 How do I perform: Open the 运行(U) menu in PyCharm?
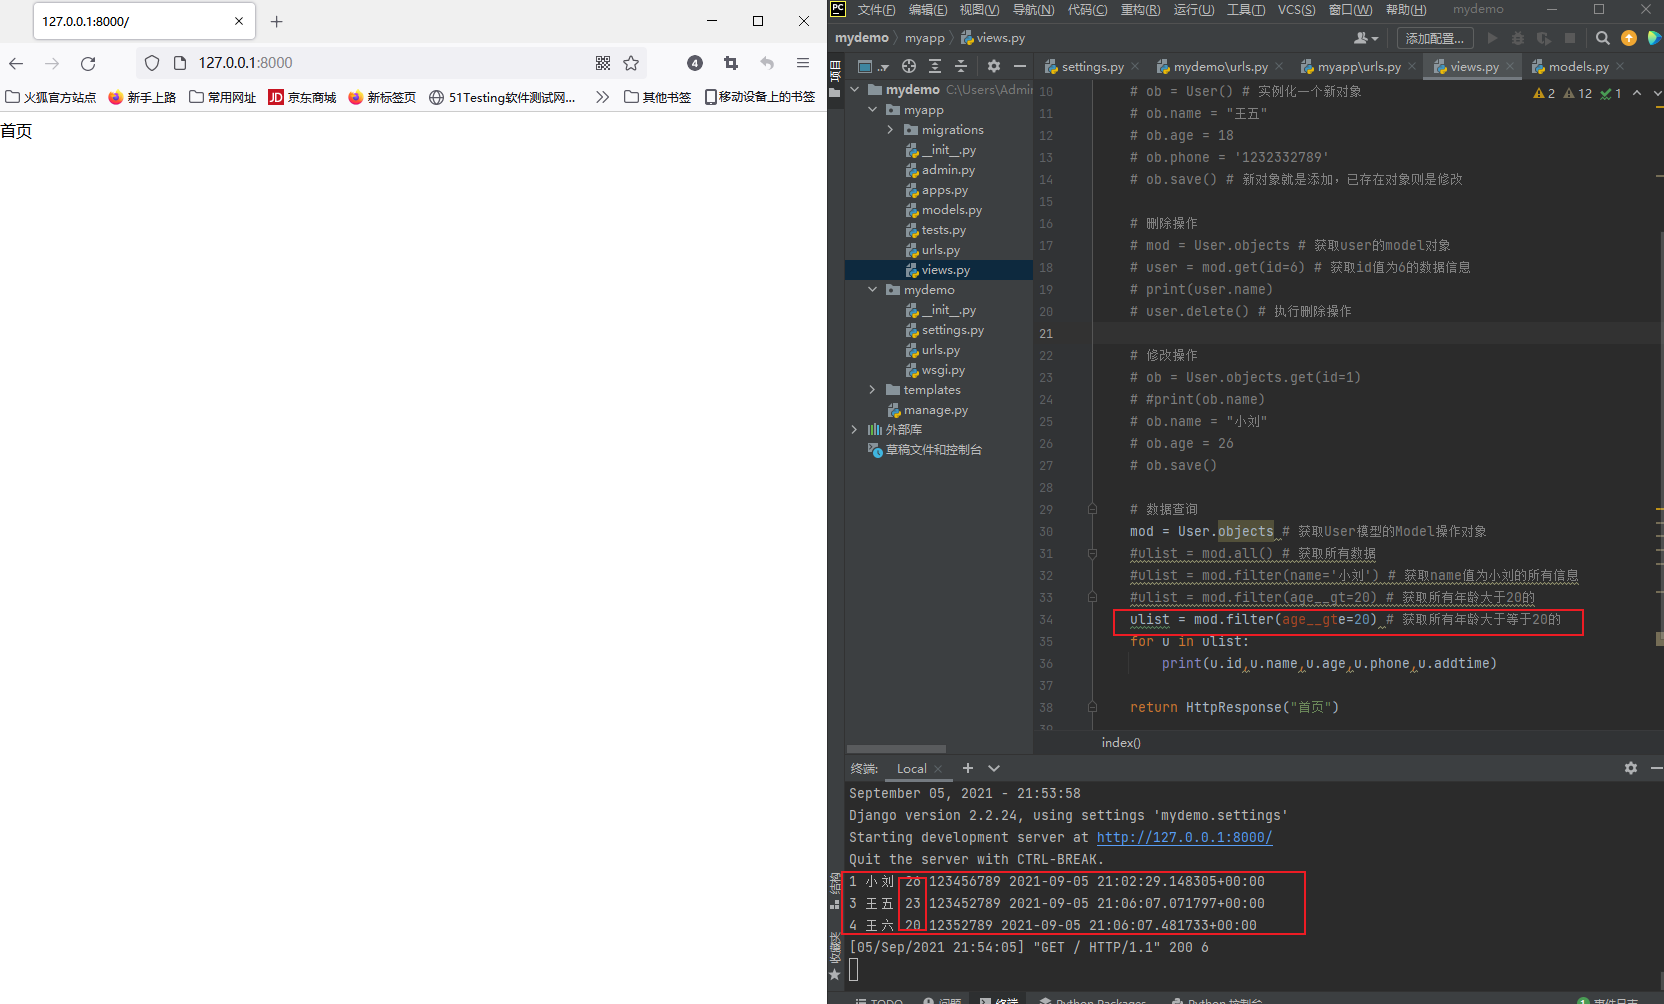[x=1194, y=10]
